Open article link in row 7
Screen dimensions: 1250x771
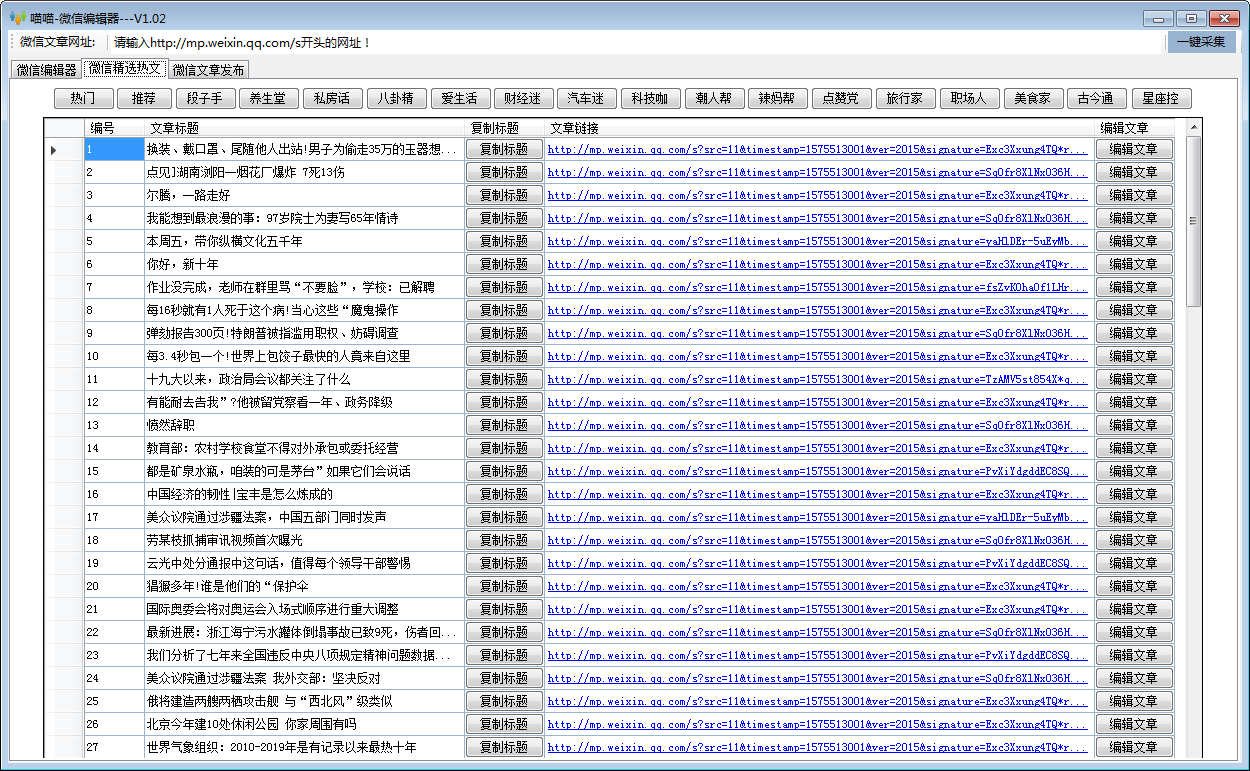pos(818,288)
